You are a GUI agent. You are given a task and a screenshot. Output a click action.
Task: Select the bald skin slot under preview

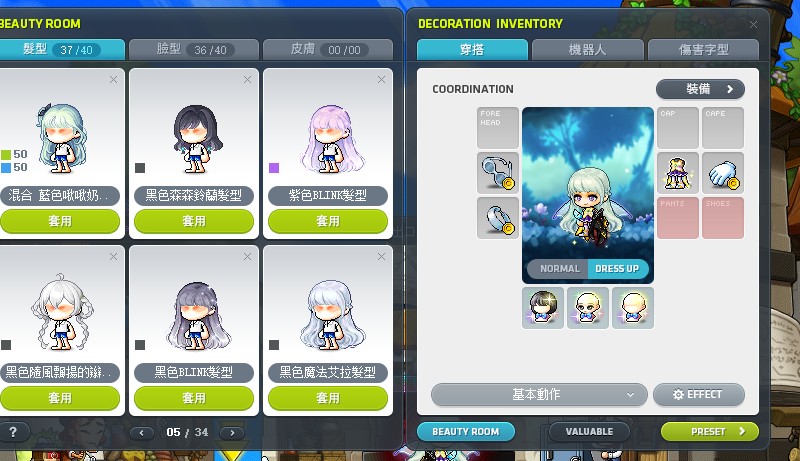(633, 308)
